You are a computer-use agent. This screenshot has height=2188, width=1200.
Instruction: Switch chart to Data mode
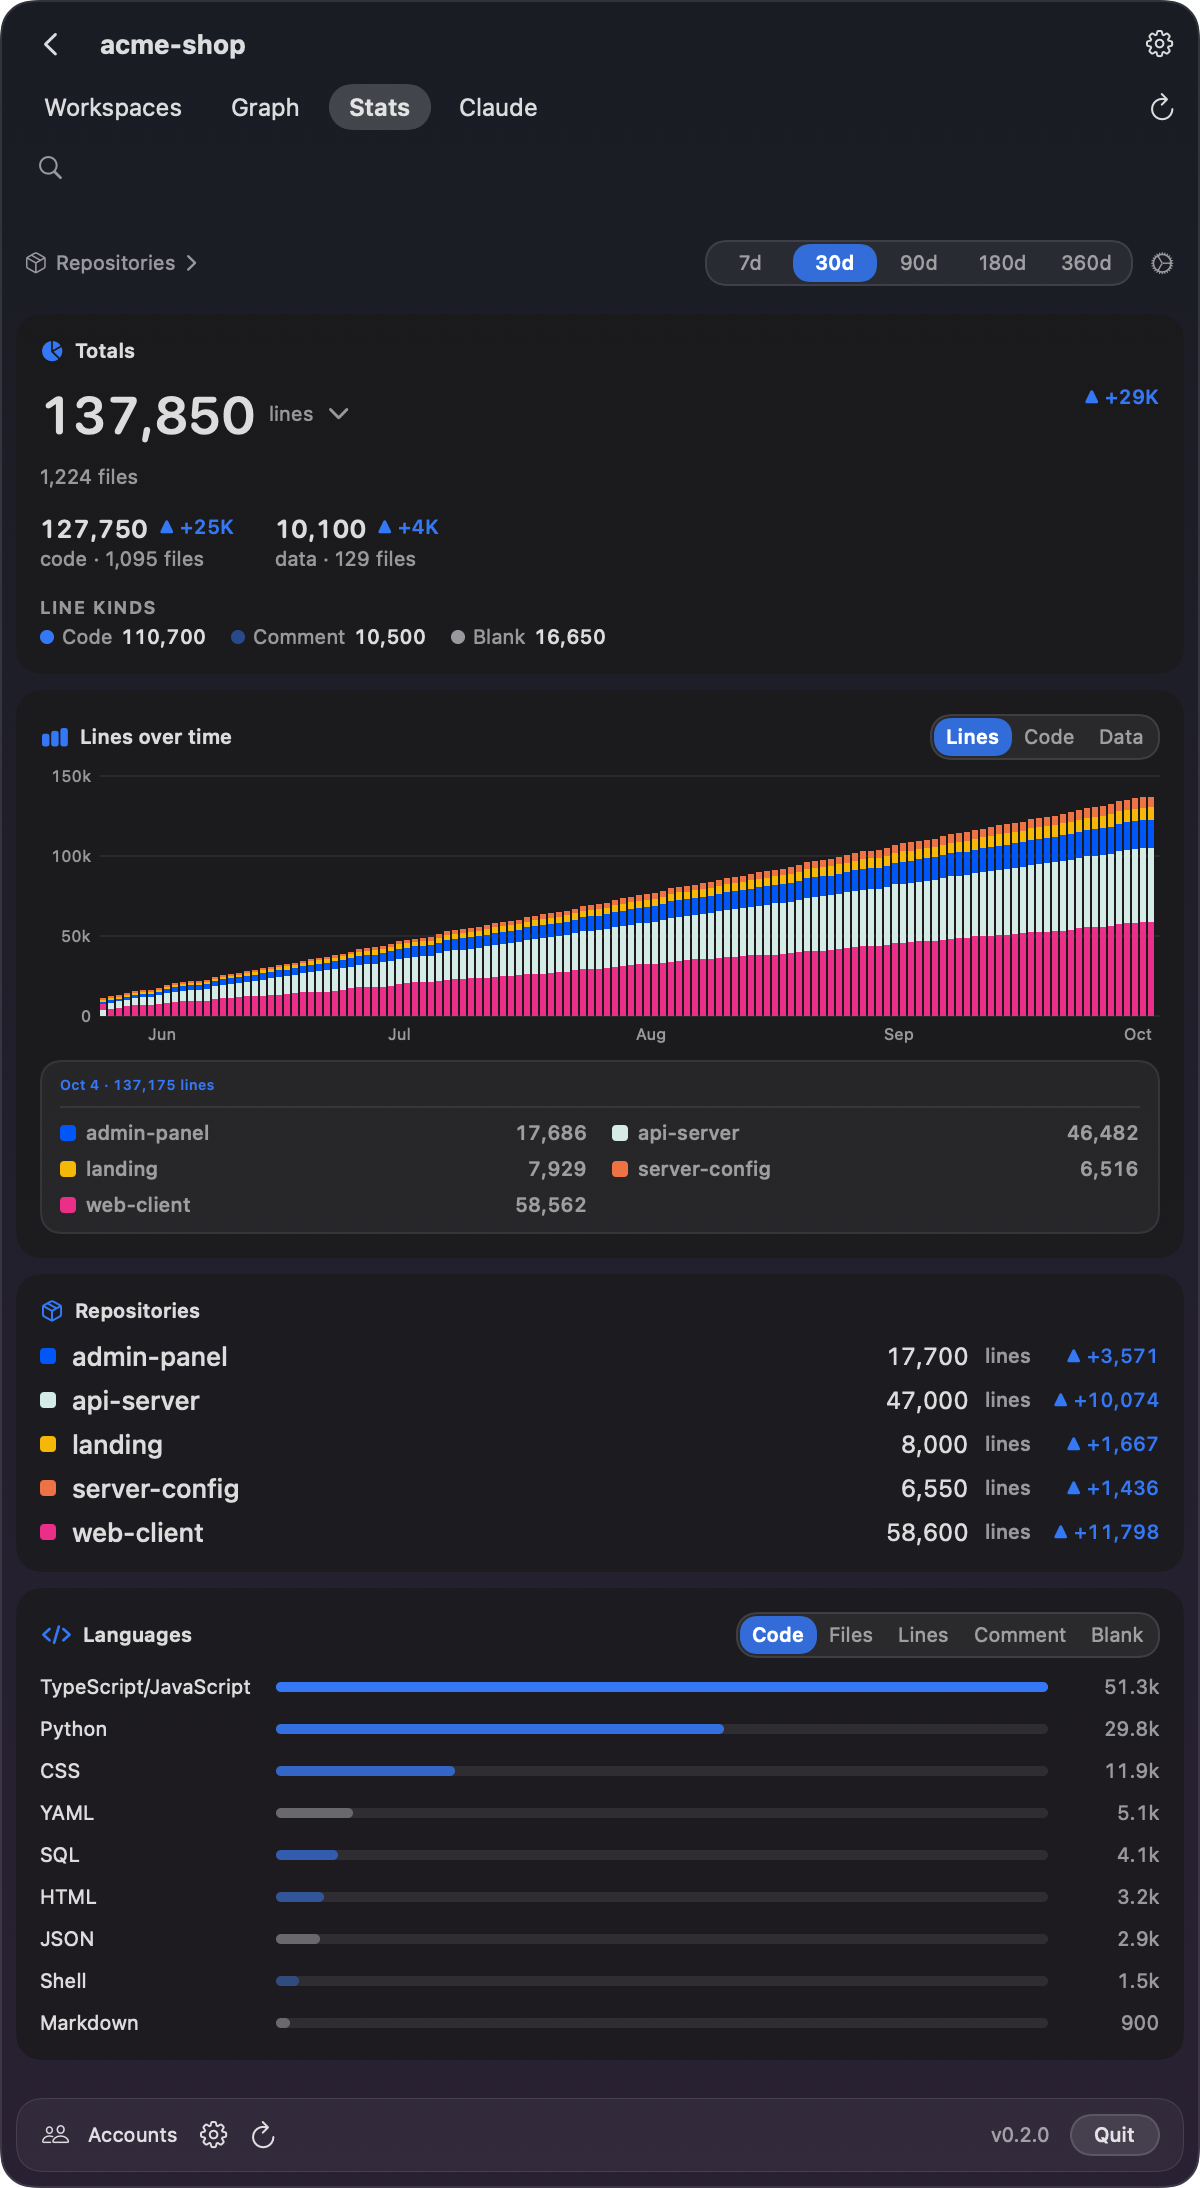(x=1121, y=737)
